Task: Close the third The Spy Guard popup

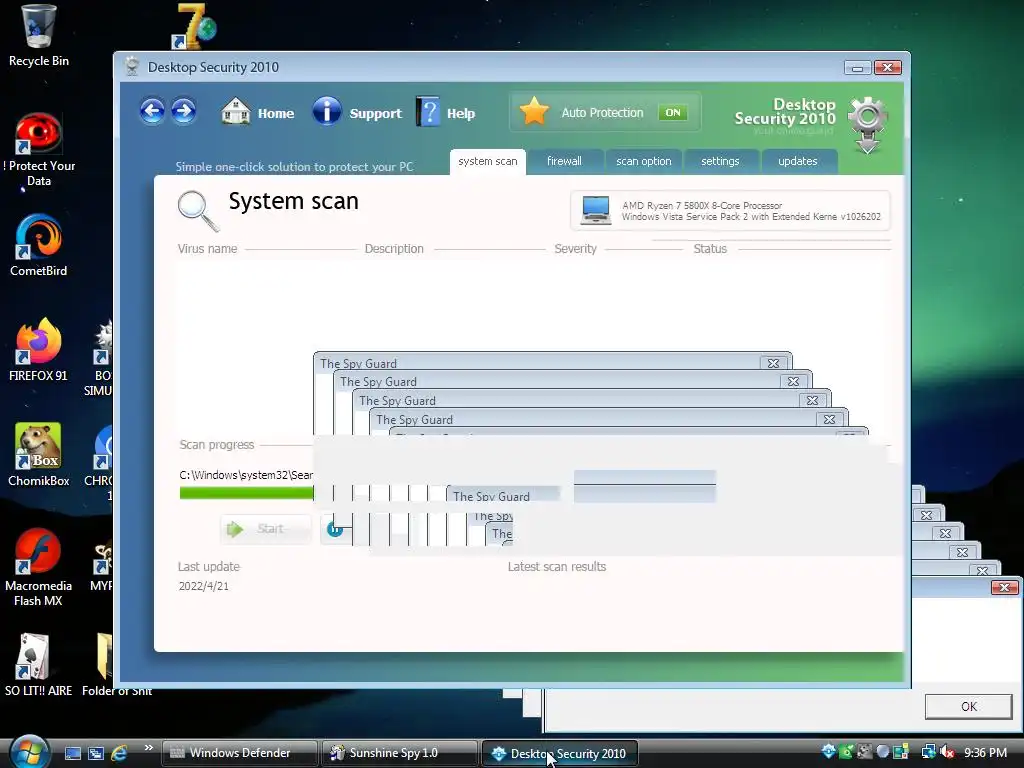Action: 812,400
